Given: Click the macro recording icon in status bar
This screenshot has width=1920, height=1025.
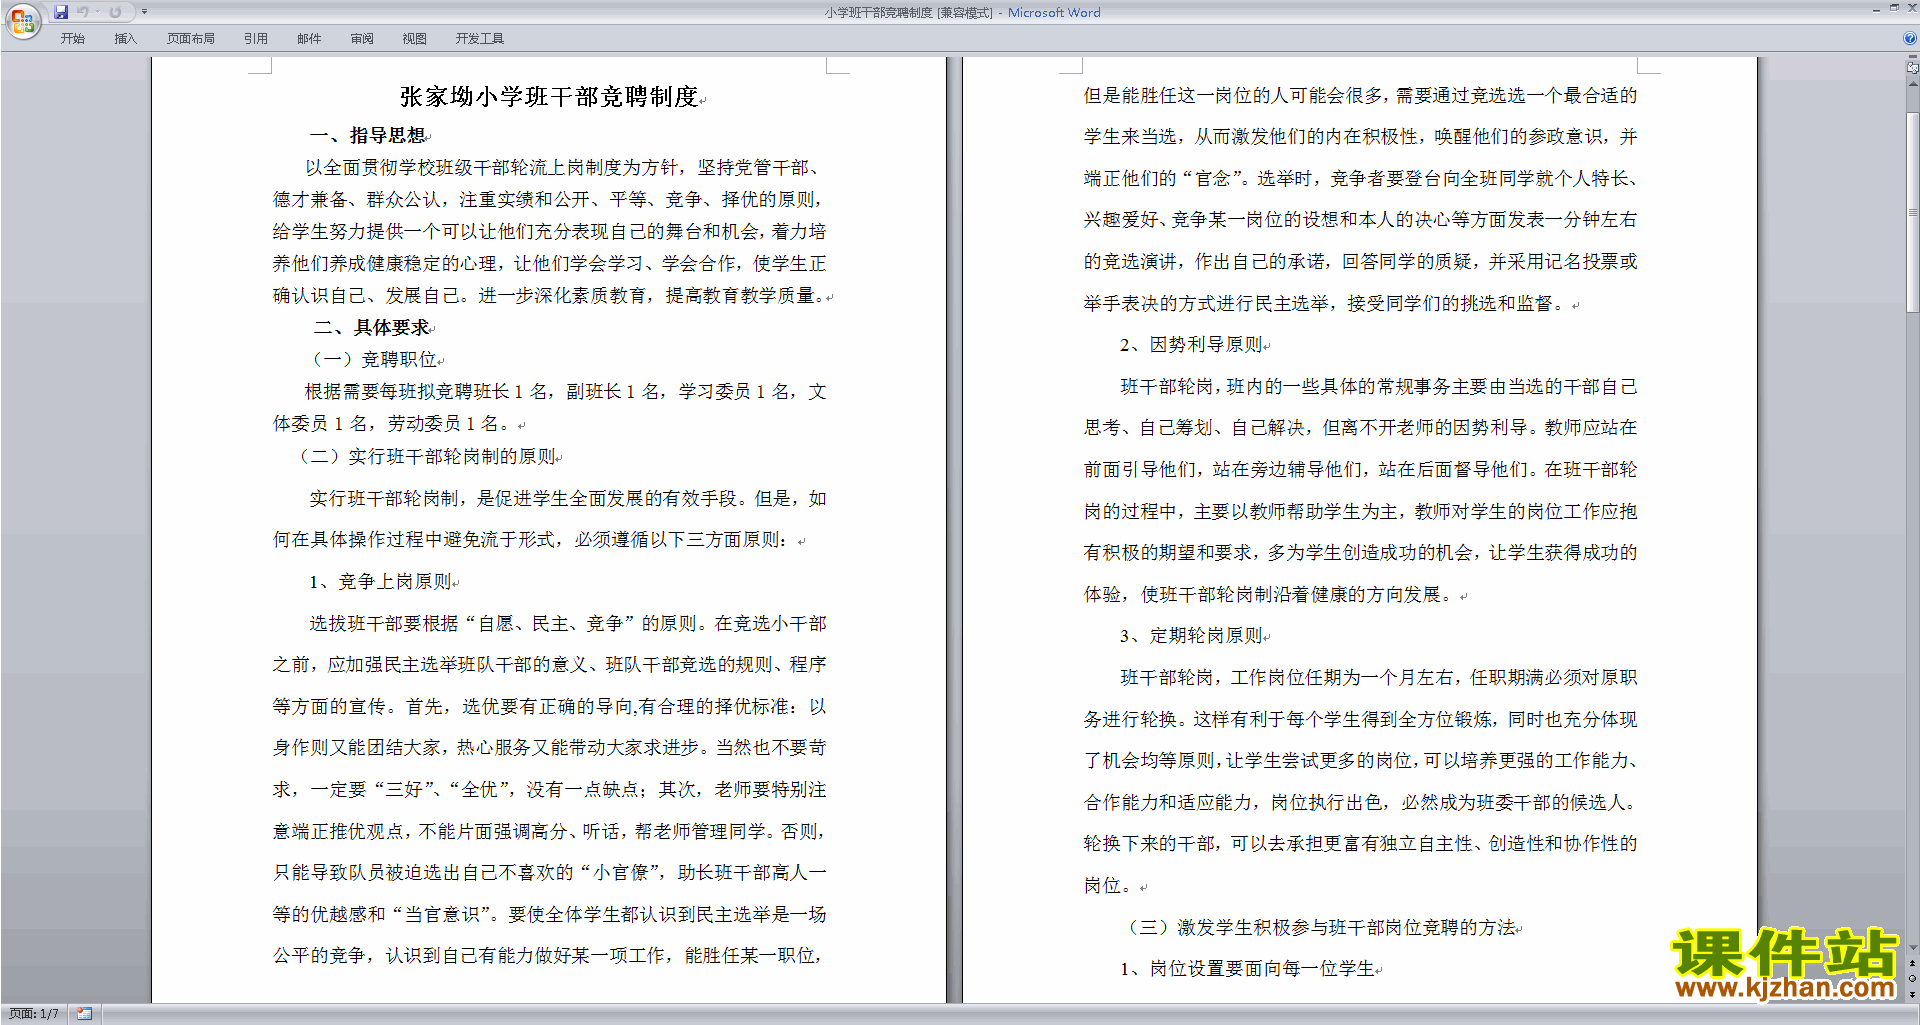Looking at the screenshot, I should (85, 1014).
